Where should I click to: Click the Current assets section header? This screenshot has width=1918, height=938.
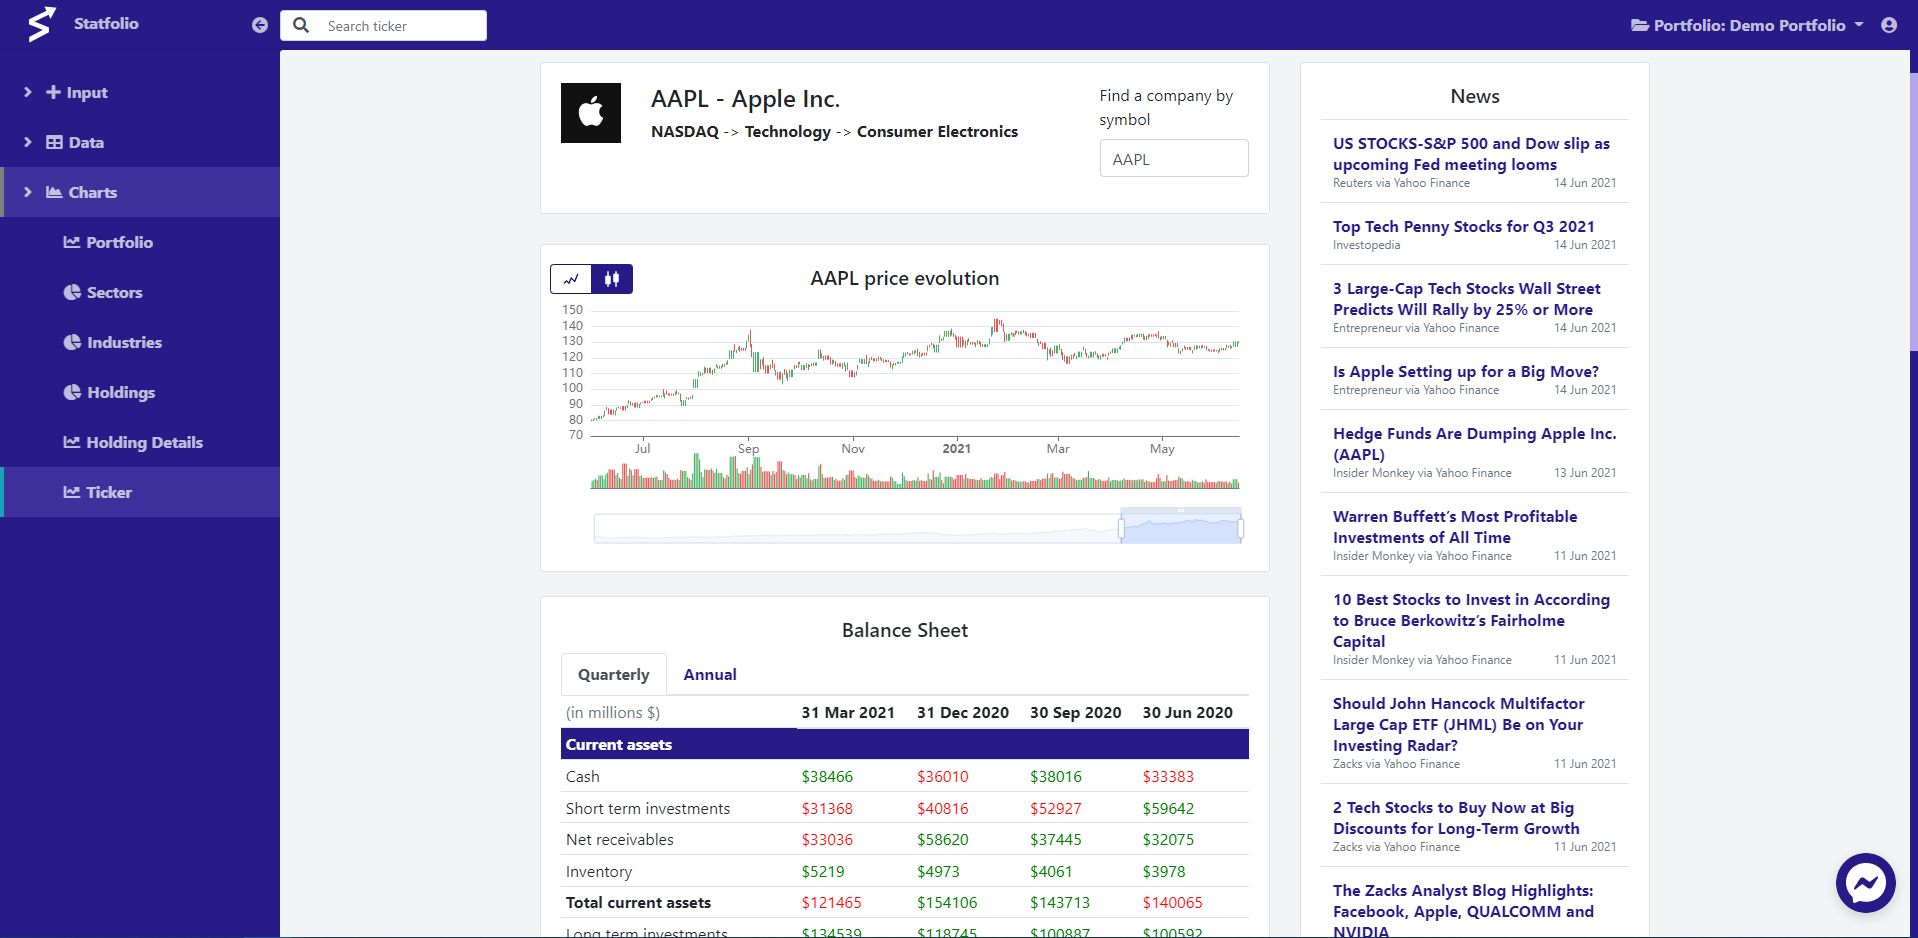pyautogui.click(x=905, y=745)
